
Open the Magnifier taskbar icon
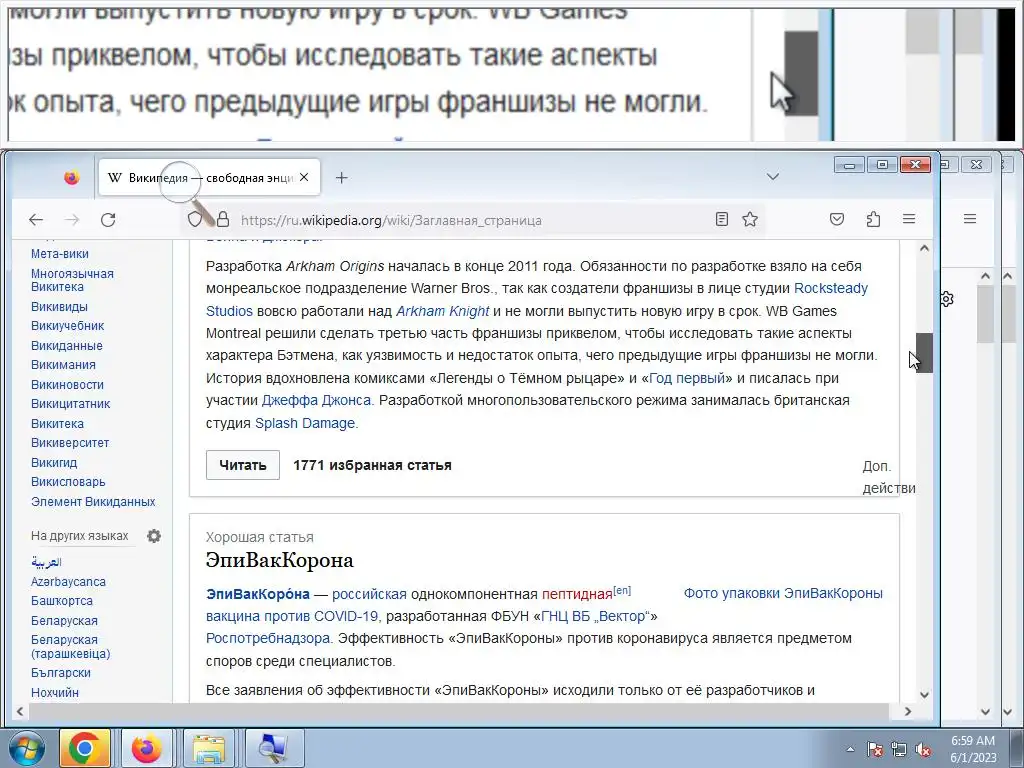pyautogui.click(x=274, y=748)
